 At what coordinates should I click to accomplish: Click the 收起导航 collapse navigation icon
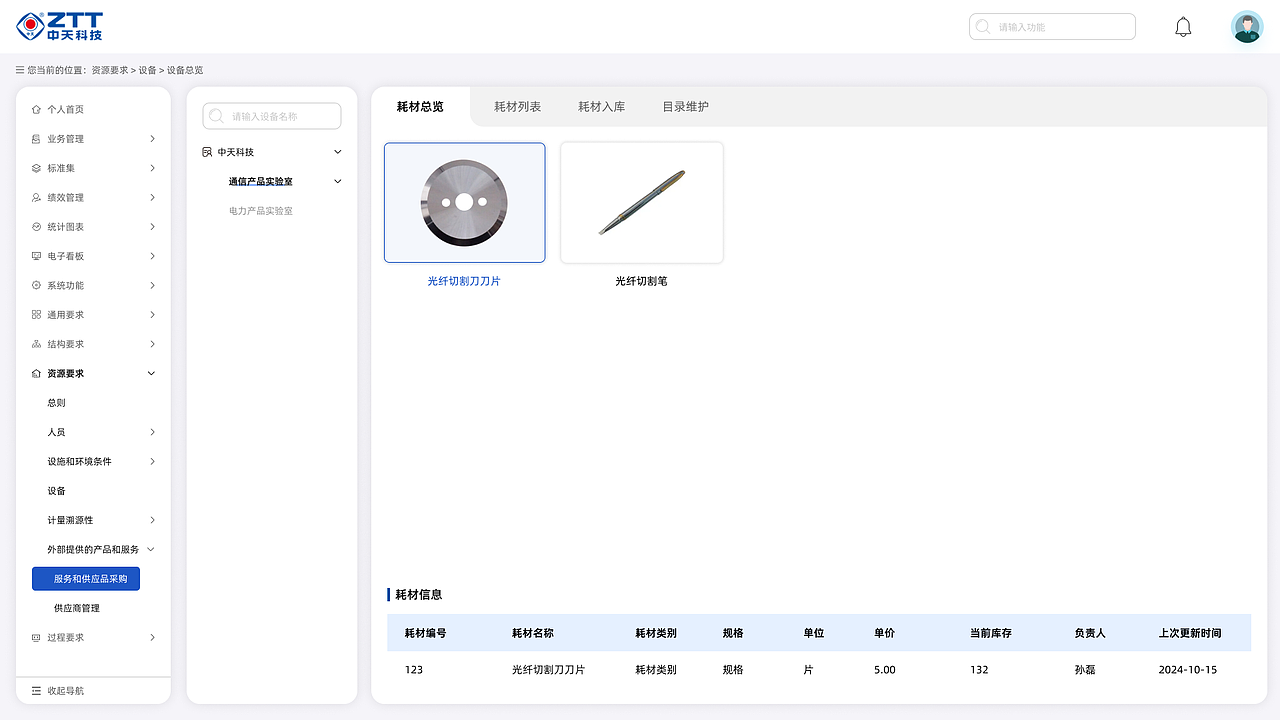click(34, 690)
